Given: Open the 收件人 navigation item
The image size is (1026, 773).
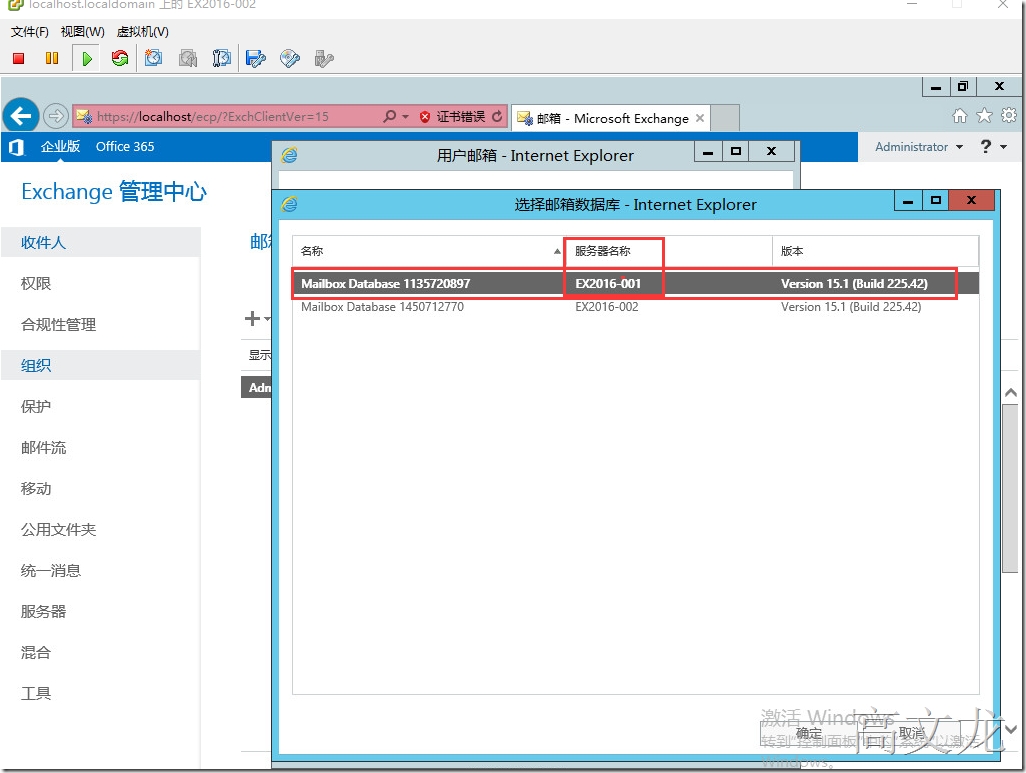Looking at the screenshot, I should click(x=101, y=242).
